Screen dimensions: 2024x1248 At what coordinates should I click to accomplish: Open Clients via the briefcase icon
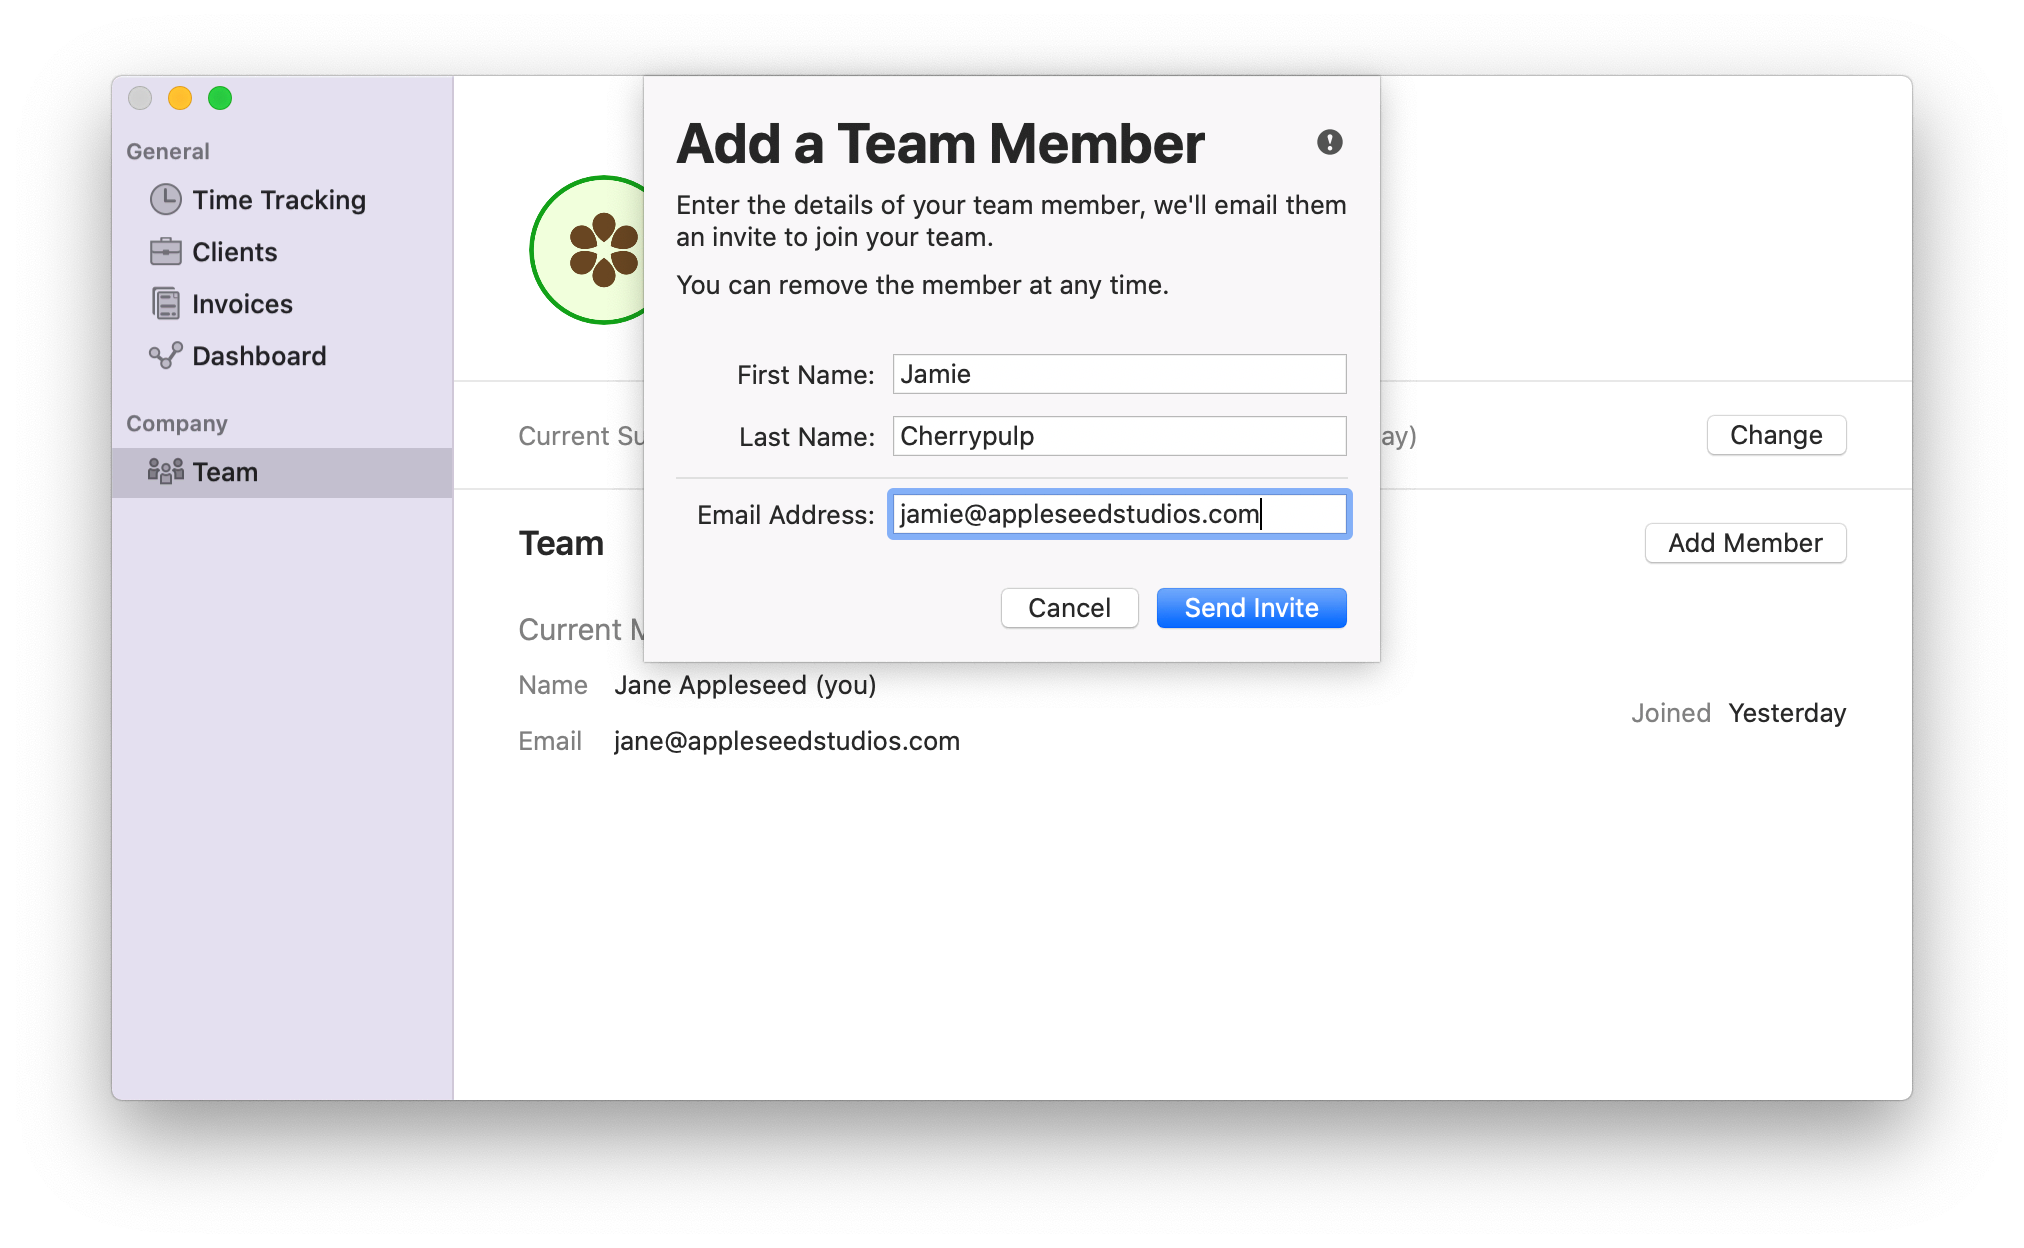[x=166, y=252]
